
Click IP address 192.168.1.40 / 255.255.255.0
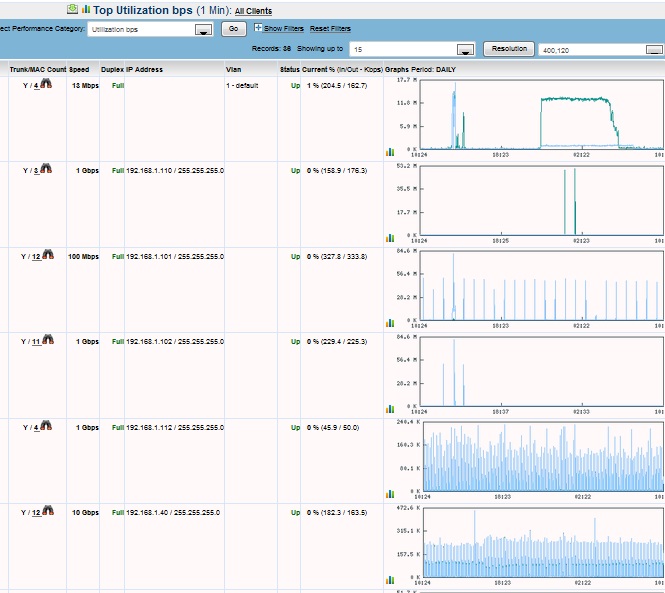173,512
